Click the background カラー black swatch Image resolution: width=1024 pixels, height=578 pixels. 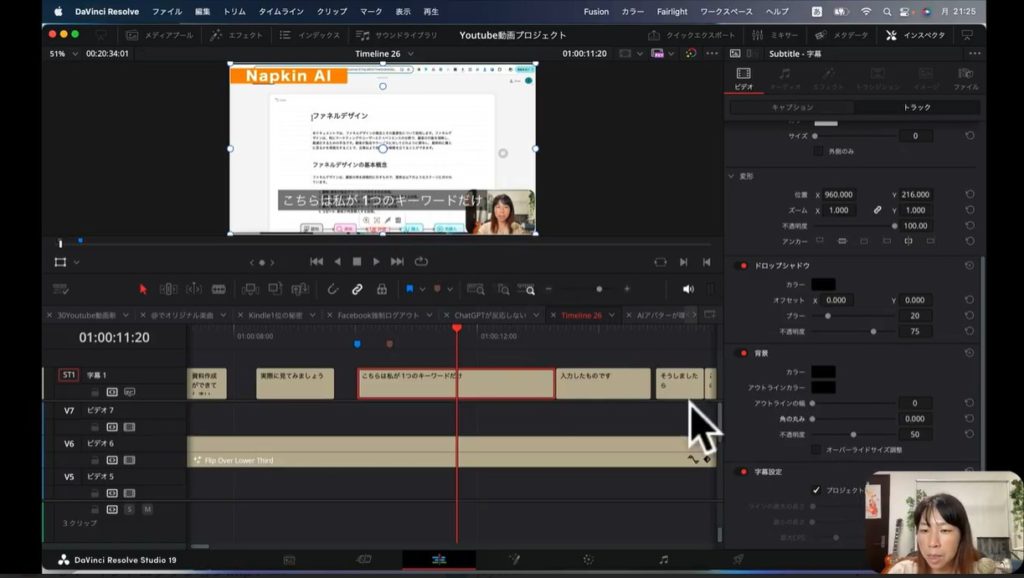pos(823,371)
